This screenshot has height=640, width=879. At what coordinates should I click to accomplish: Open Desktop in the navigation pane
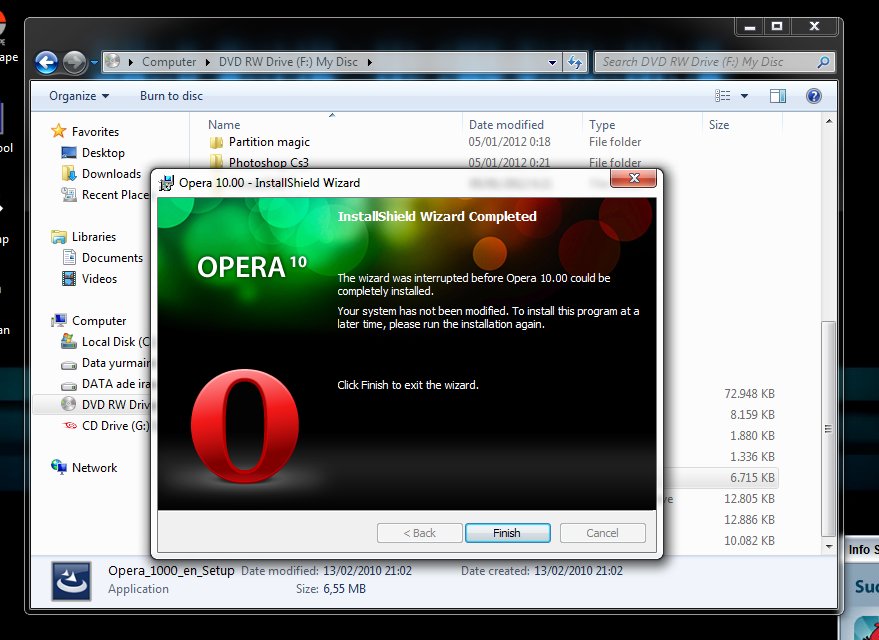pos(103,153)
